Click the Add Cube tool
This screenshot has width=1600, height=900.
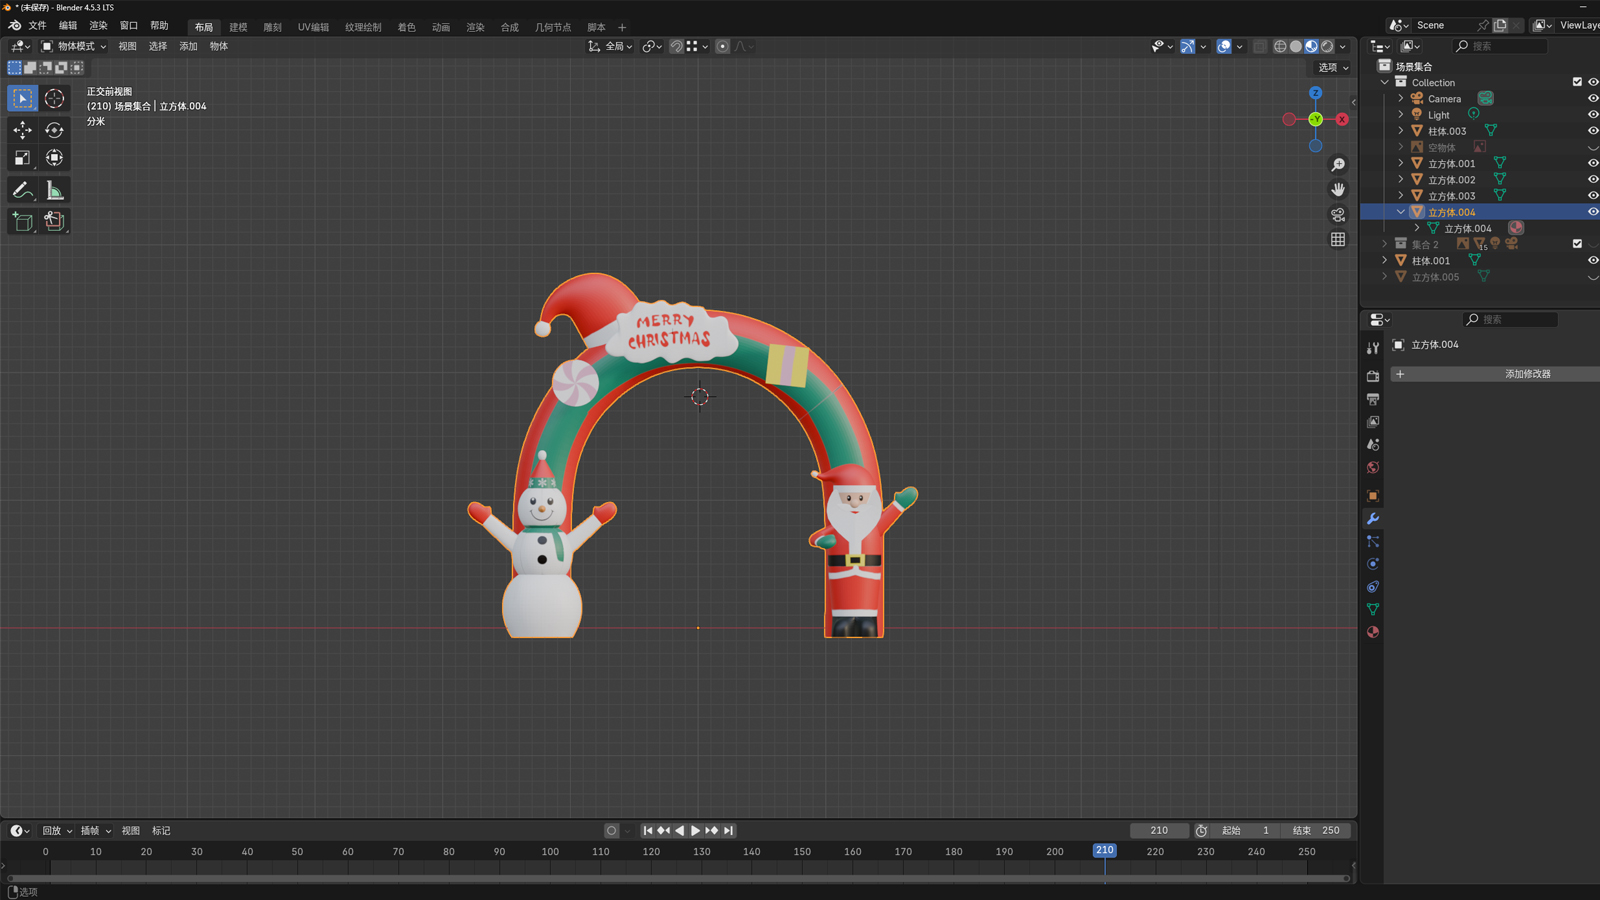click(x=22, y=221)
